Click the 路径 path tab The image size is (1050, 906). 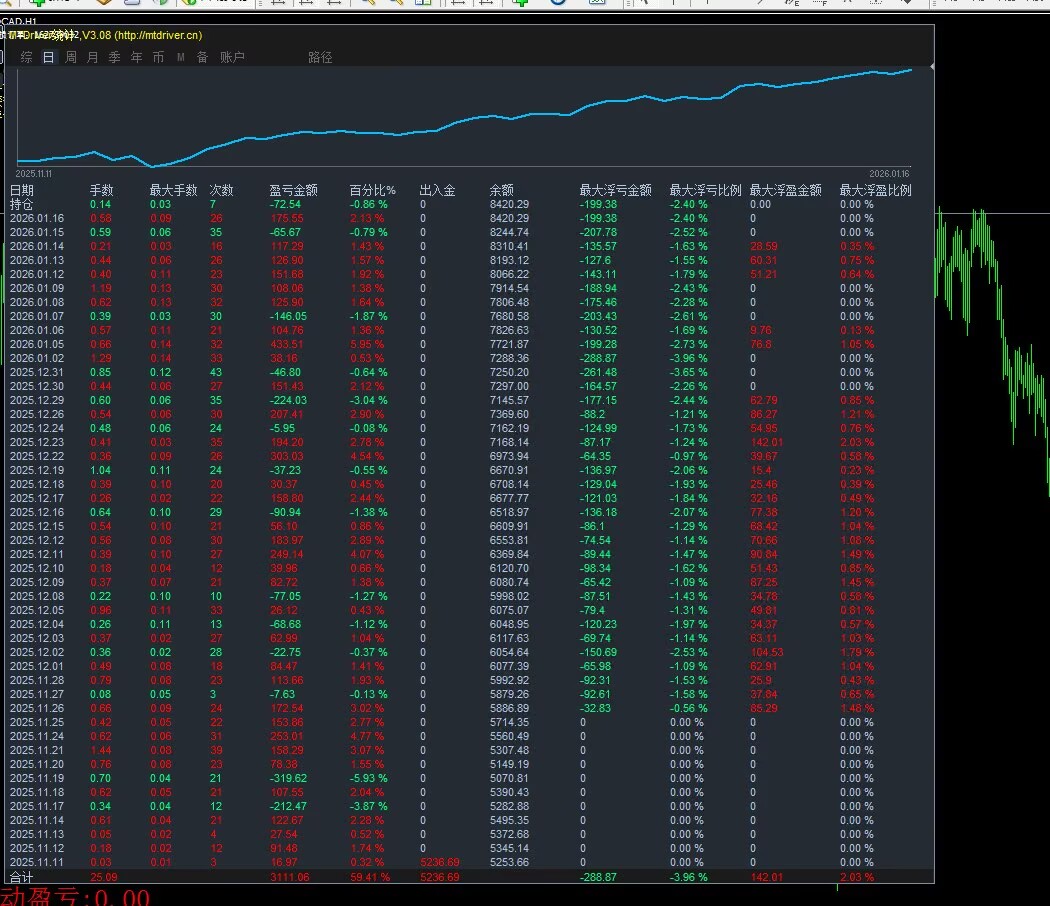(320, 57)
